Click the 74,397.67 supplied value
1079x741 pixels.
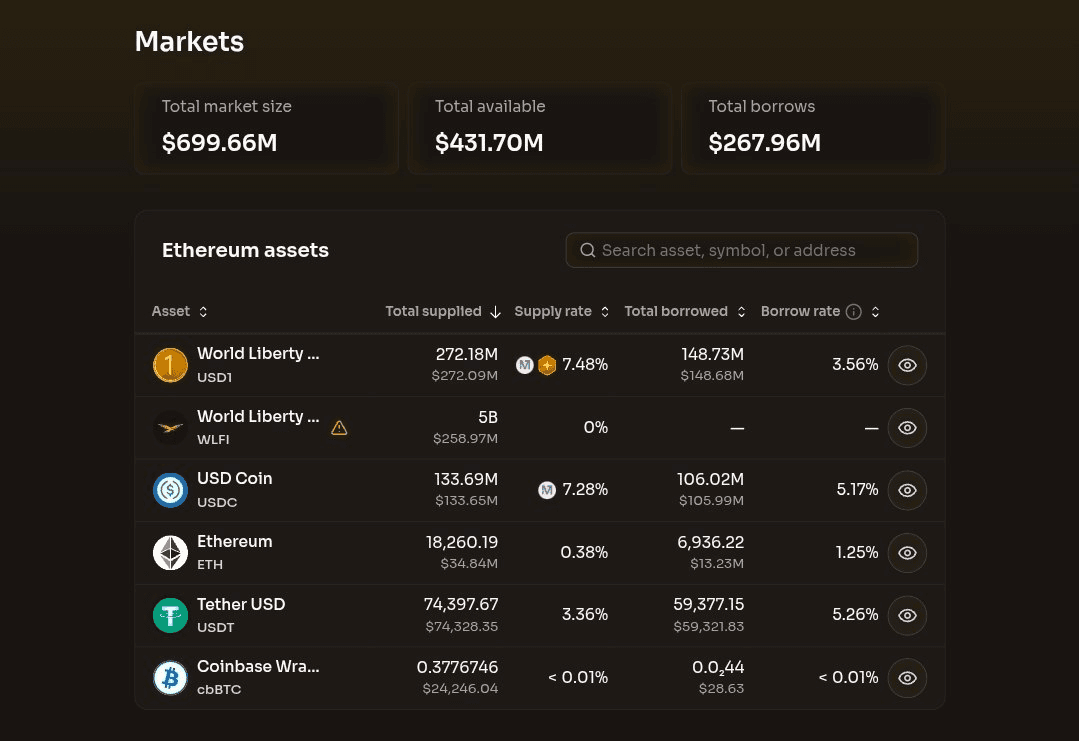click(x=461, y=604)
